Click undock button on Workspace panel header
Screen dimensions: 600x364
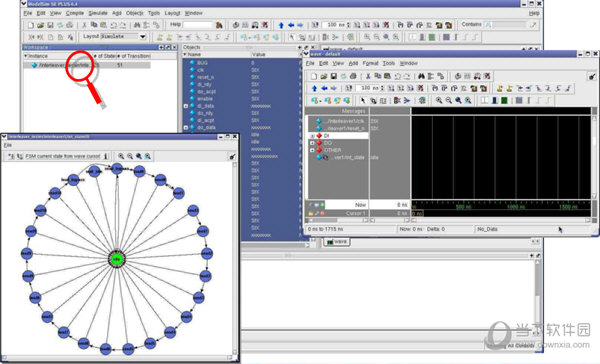pyautogui.click(x=168, y=47)
